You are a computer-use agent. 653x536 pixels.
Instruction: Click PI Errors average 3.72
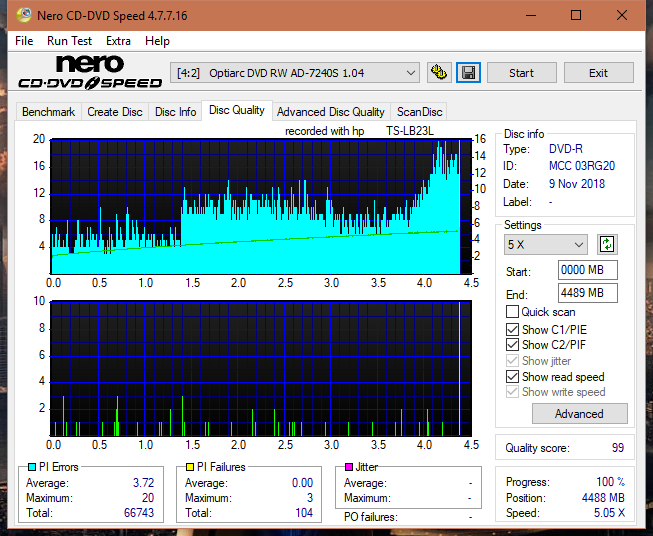pos(144,483)
